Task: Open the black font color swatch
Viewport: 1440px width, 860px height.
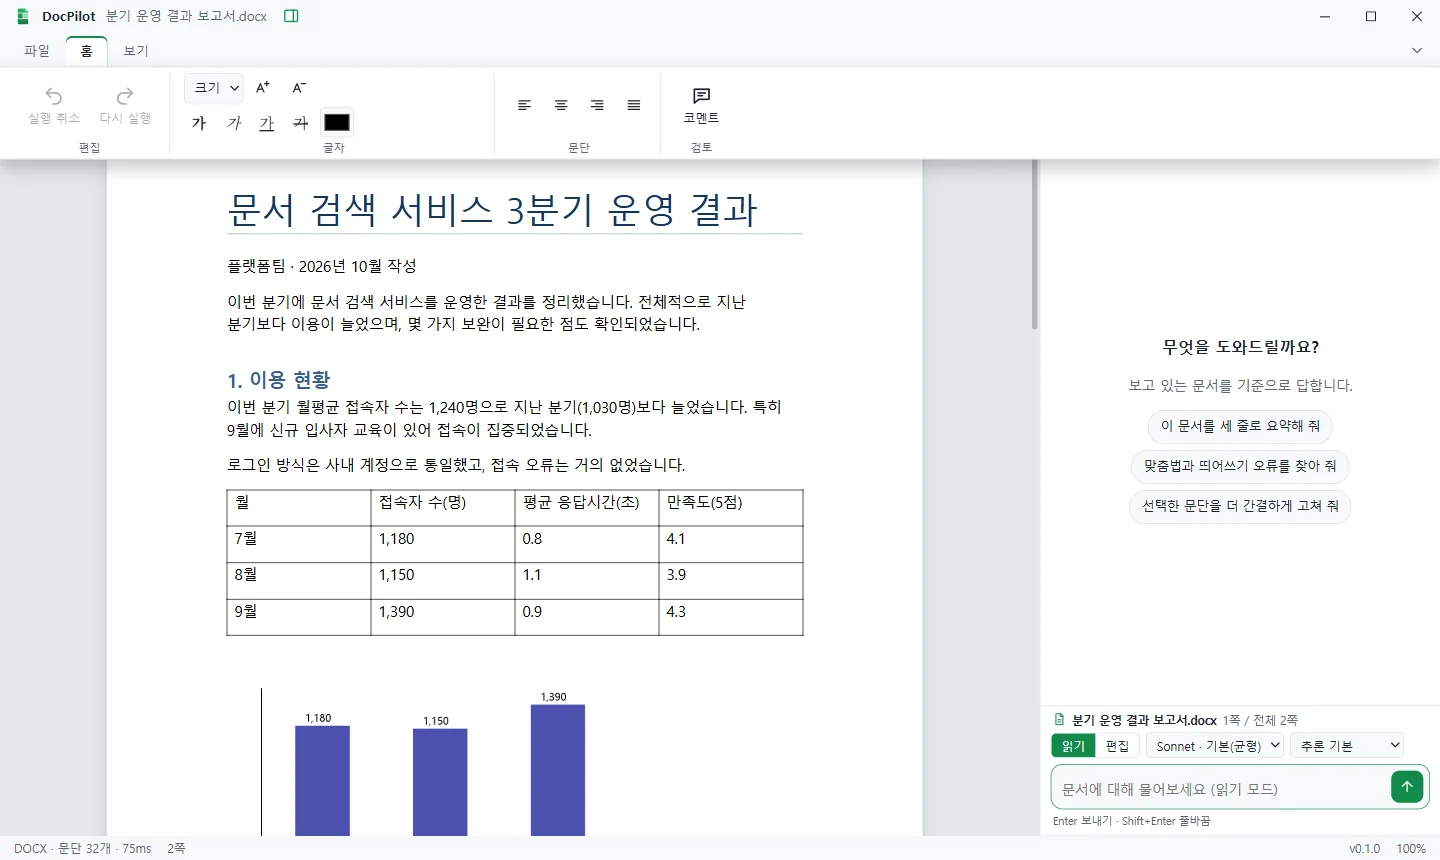Action: (x=337, y=122)
